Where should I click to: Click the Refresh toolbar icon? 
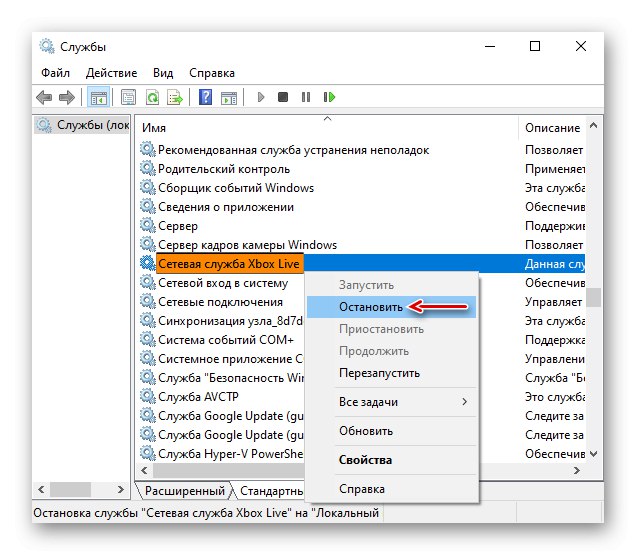pos(152,97)
